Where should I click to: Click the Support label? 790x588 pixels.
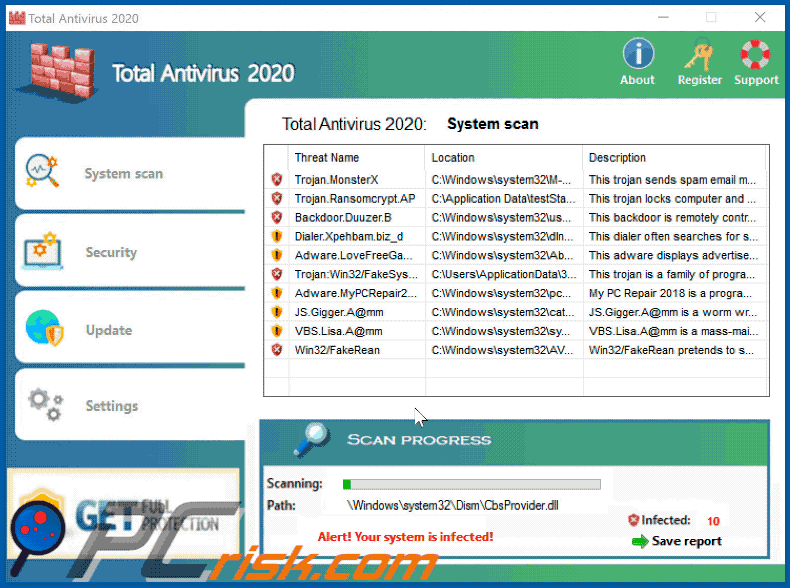coord(756,80)
